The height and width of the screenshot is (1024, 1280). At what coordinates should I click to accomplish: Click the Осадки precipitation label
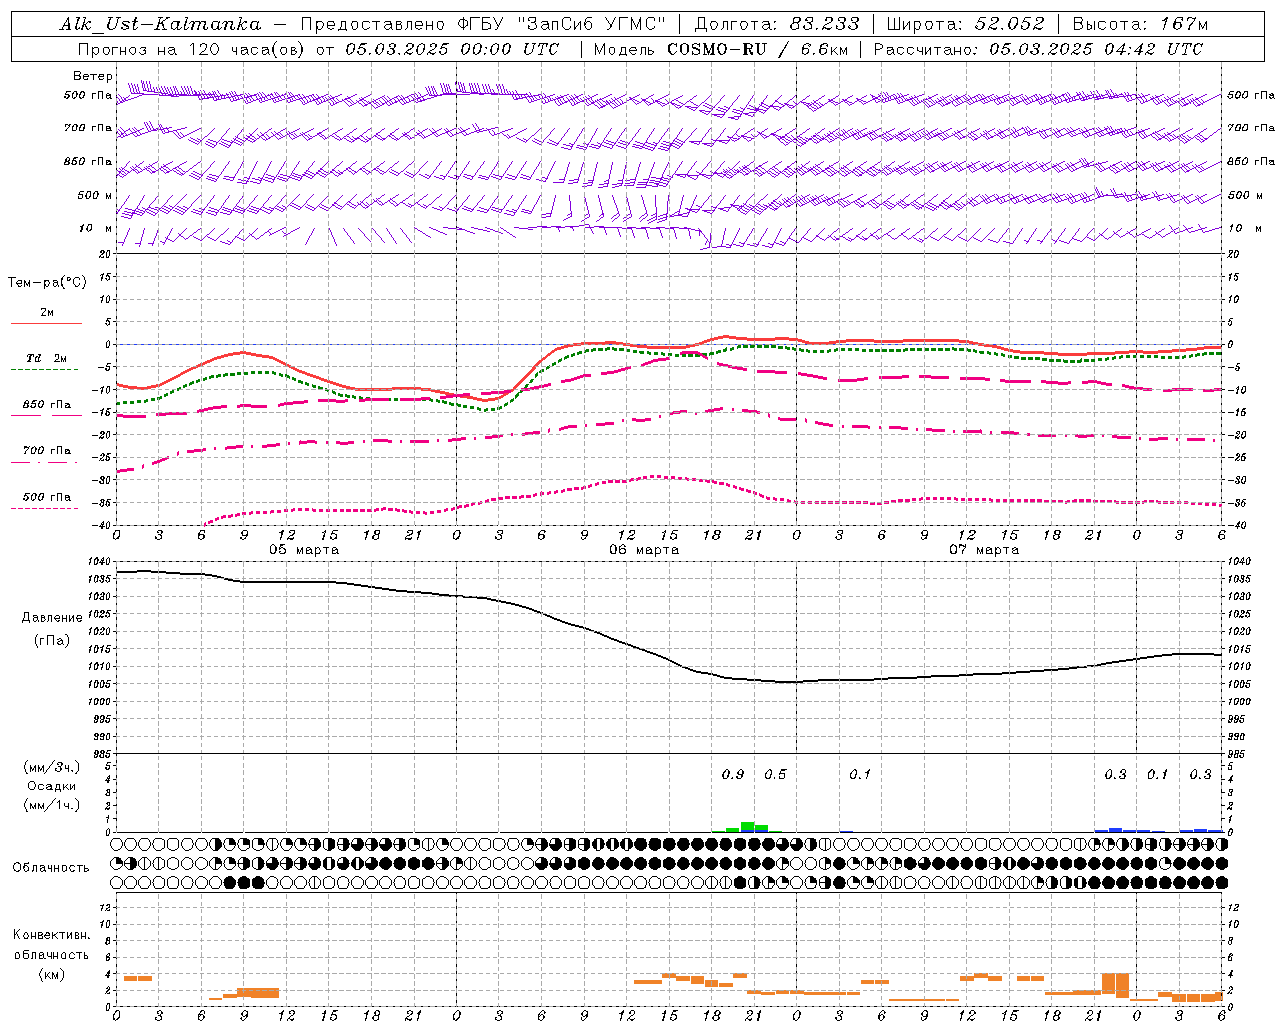pyautogui.click(x=52, y=786)
